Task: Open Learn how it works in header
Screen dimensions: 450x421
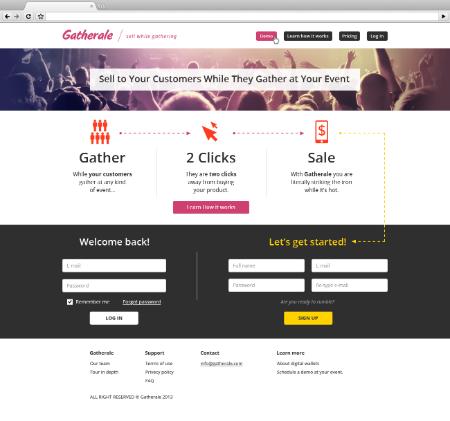Action: pyautogui.click(x=308, y=36)
